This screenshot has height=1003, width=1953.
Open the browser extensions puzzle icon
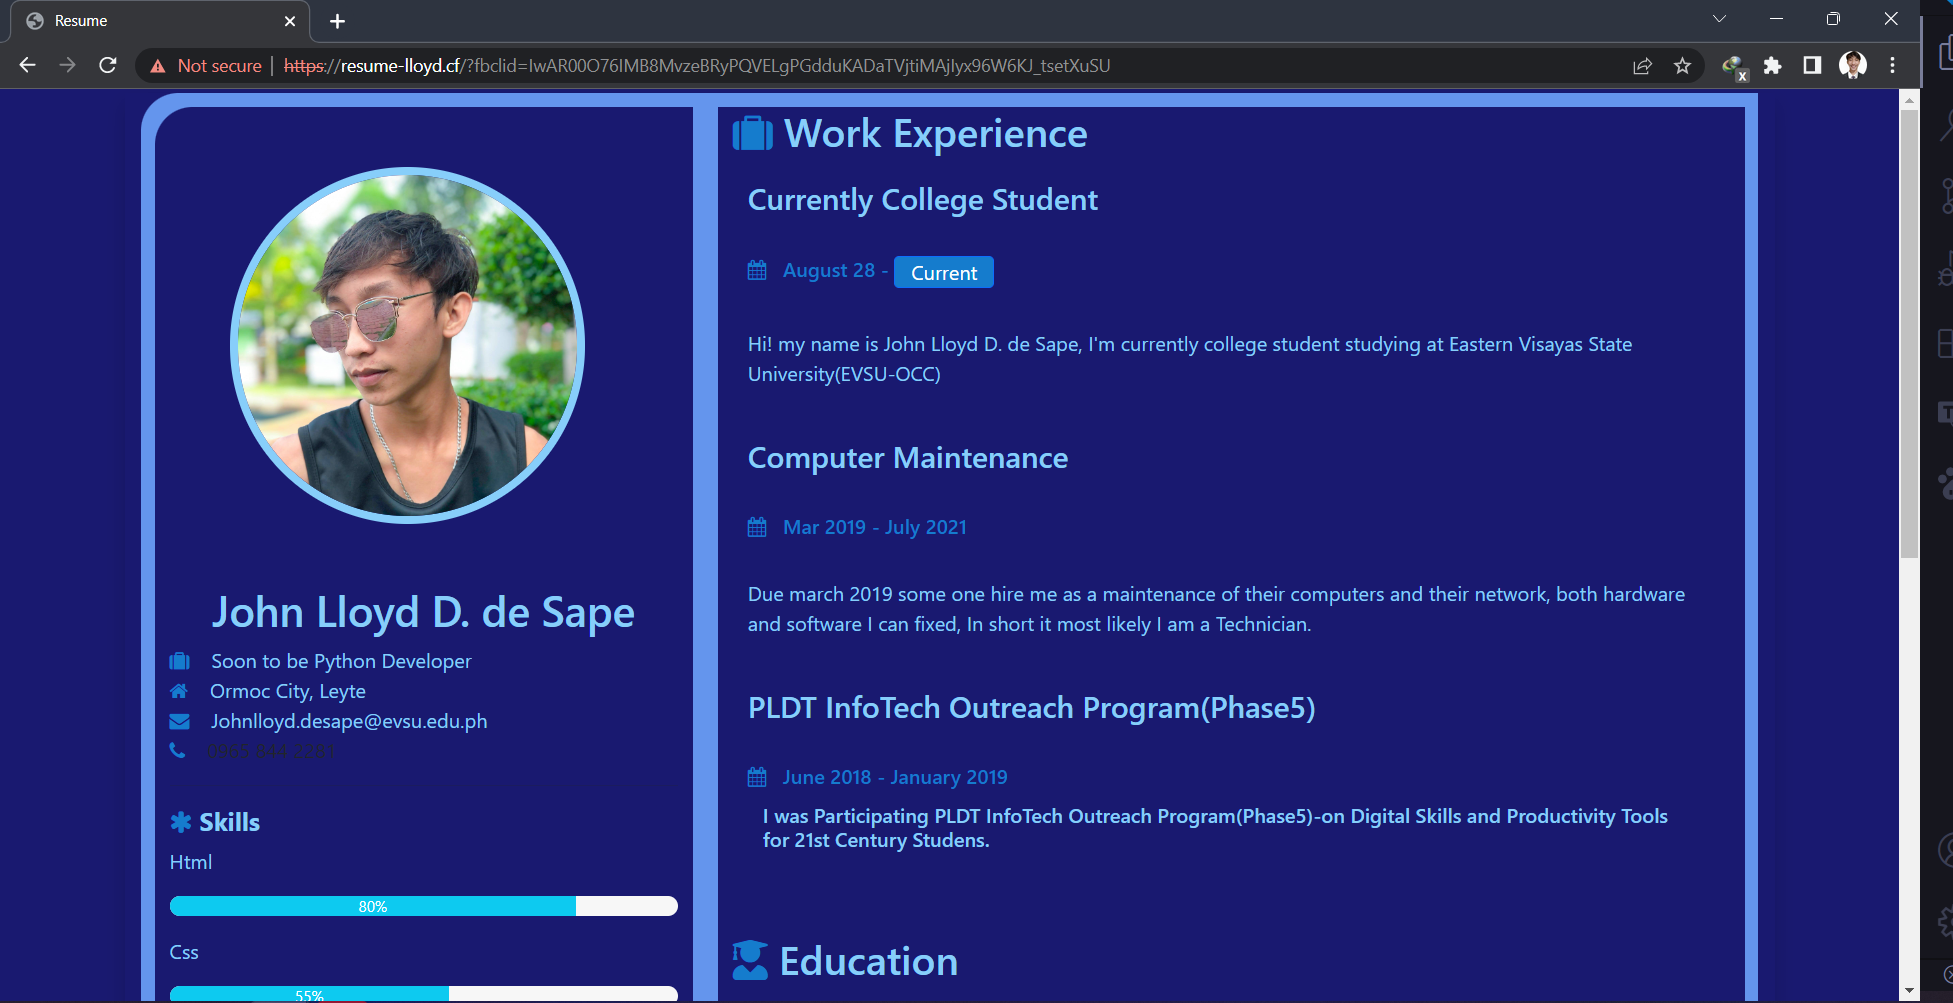(1772, 66)
